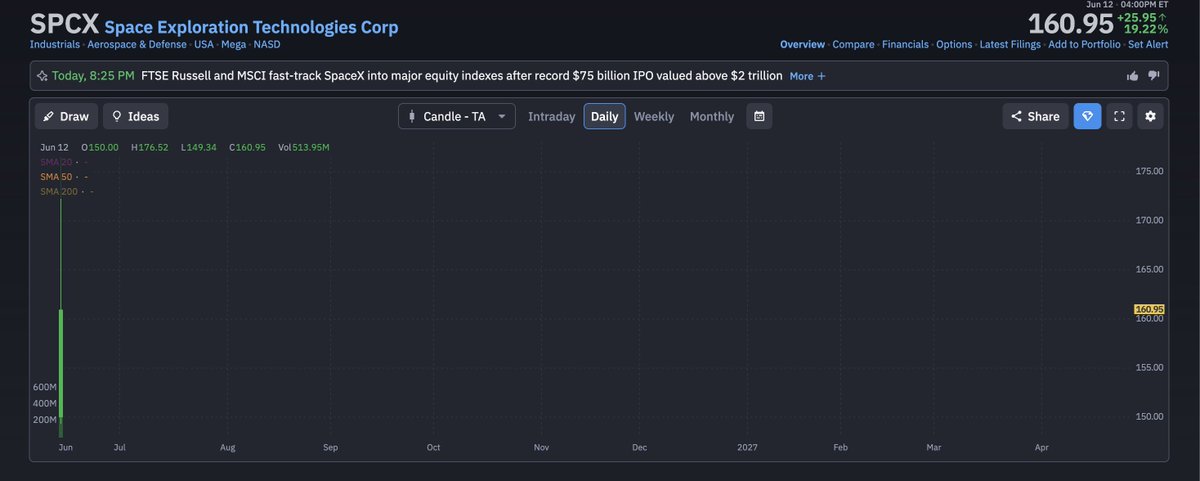Click the SMA 200 indicator label

click(x=58, y=191)
